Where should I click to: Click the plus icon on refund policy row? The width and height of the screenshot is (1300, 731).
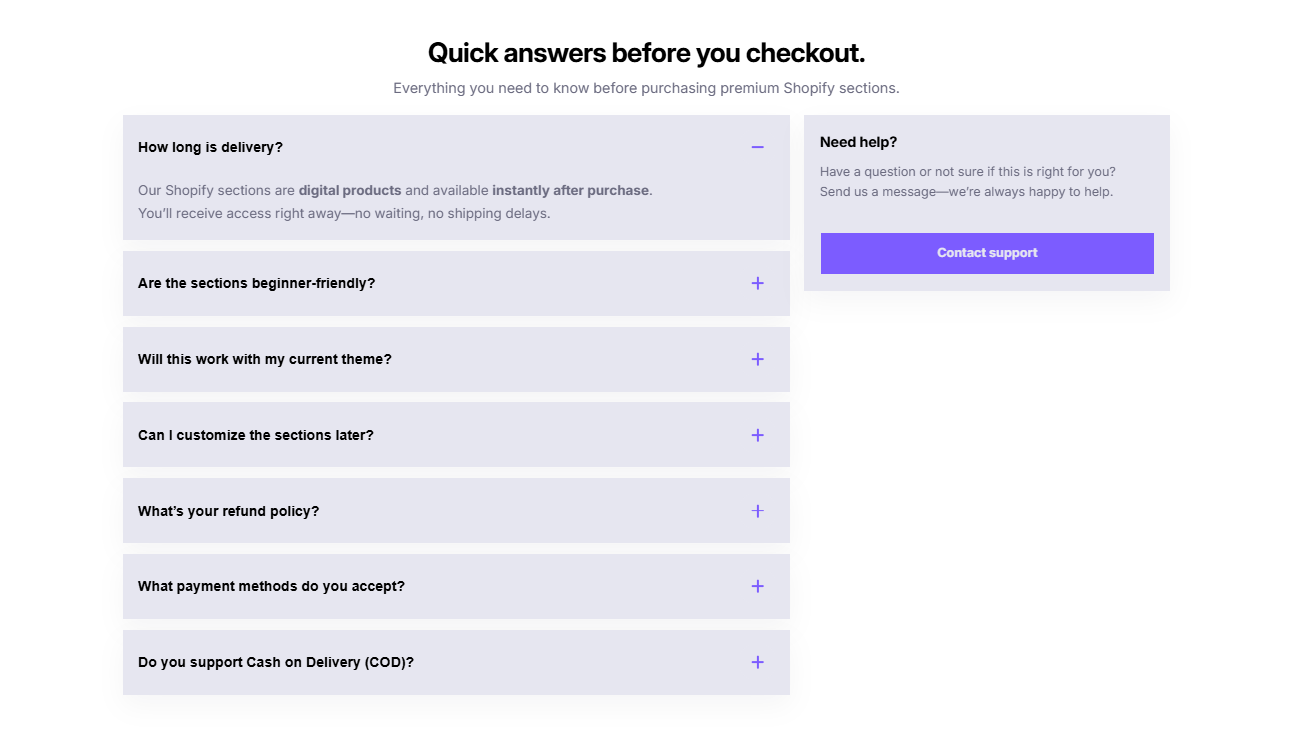757,510
